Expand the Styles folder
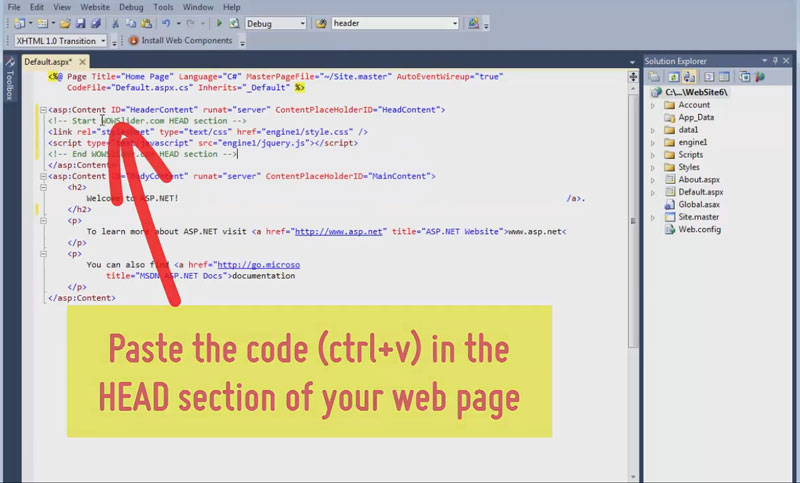Image resolution: width=800 pixels, height=483 pixels. (653, 168)
